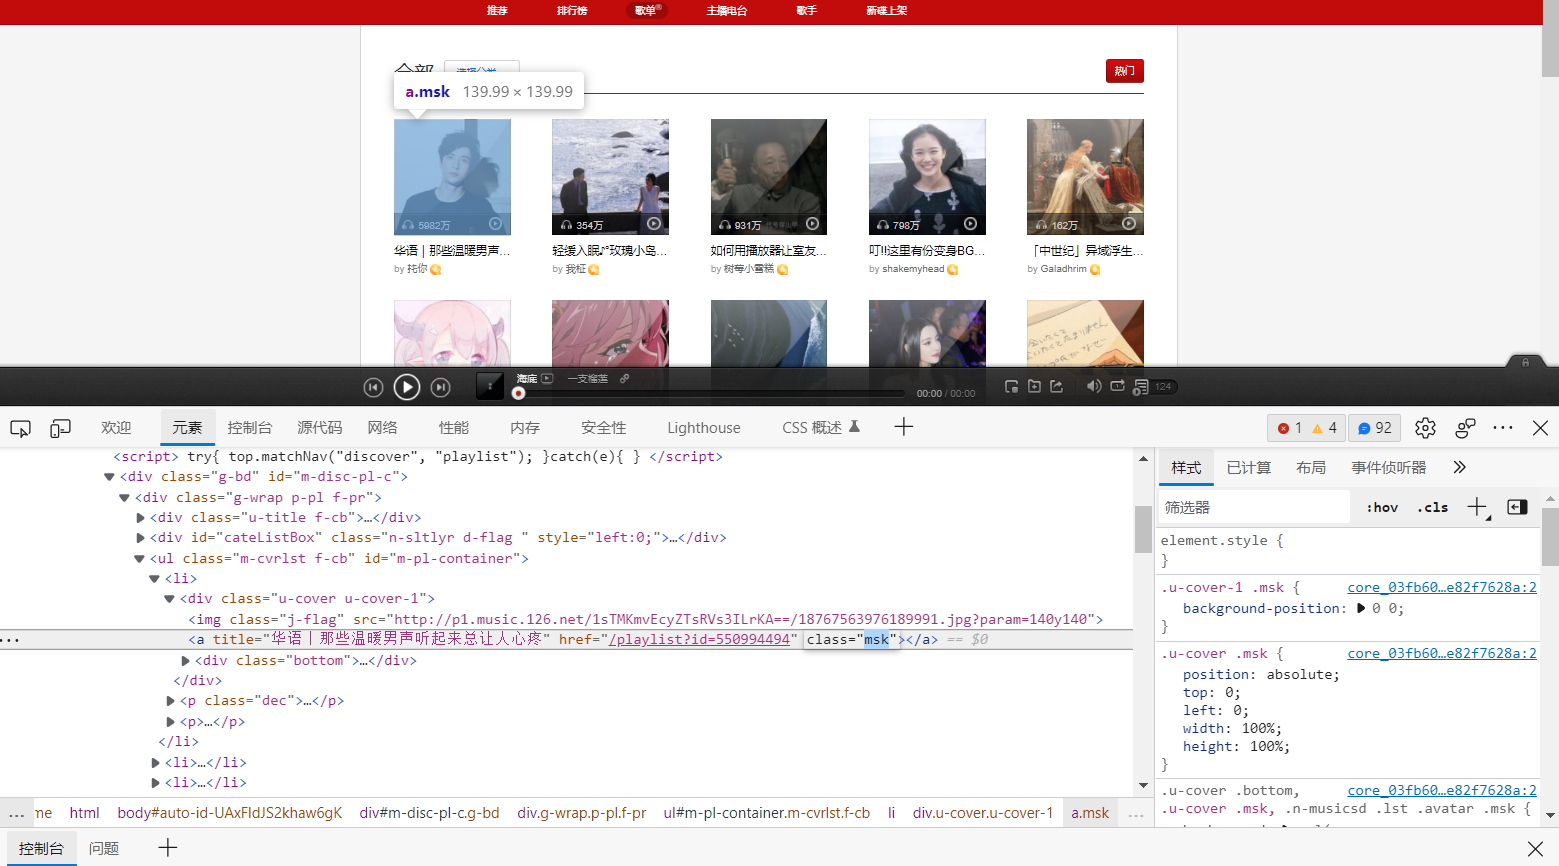Expand the div class bottom node
This screenshot has height=866, width=1559.
[x=185, y=661]
